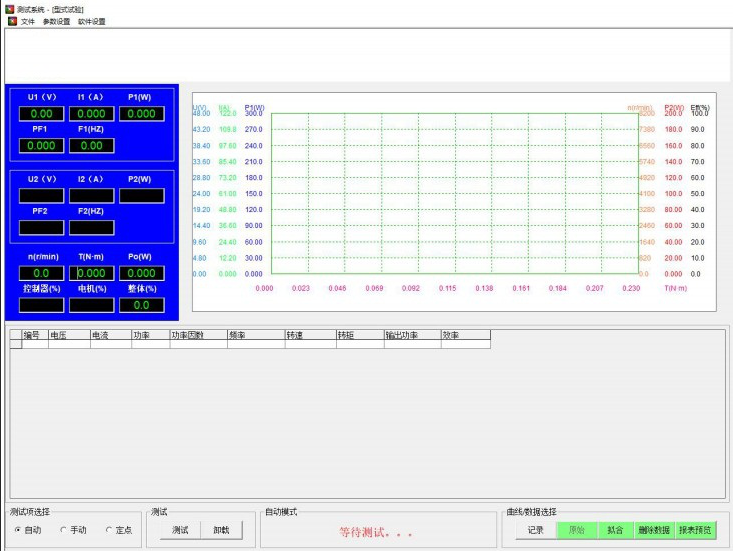
Task: Select the 电压 column header
Action: 67,336
